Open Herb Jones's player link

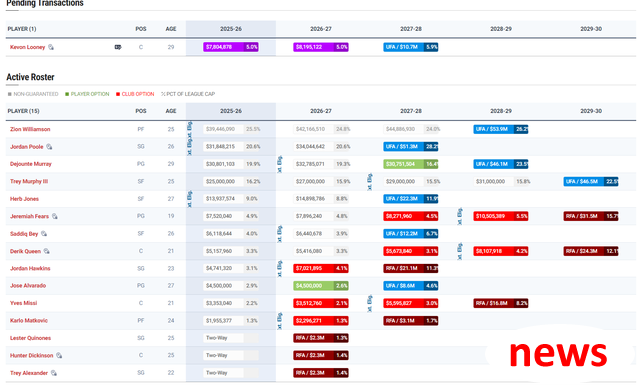tap(24, 199)
